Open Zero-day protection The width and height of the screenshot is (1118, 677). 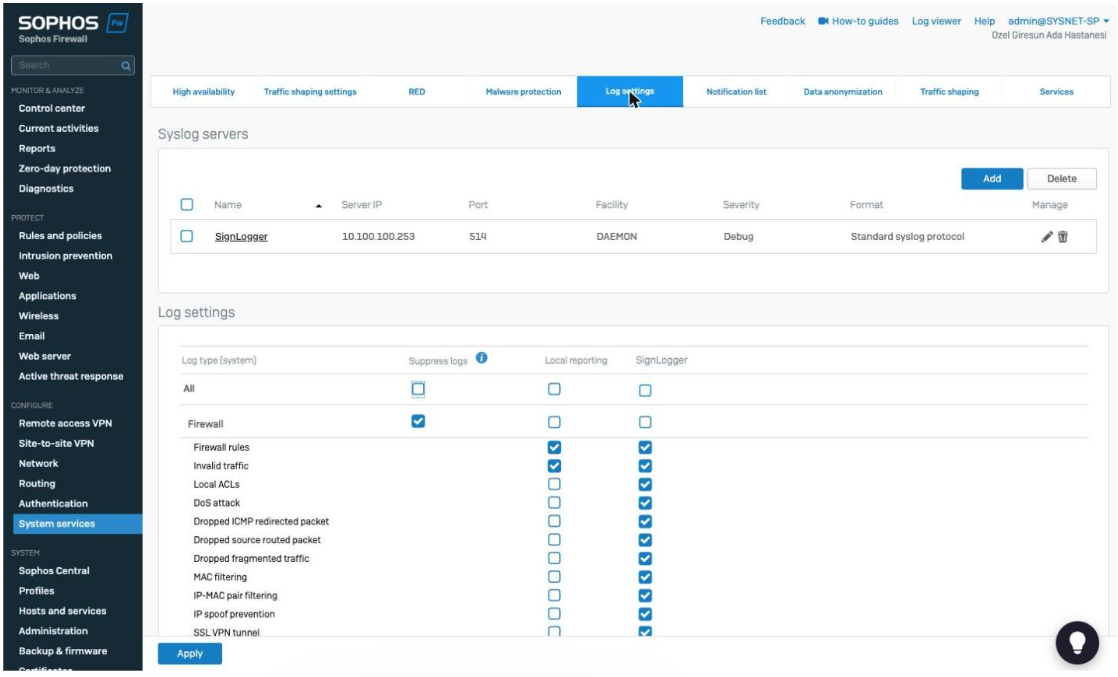65,168
